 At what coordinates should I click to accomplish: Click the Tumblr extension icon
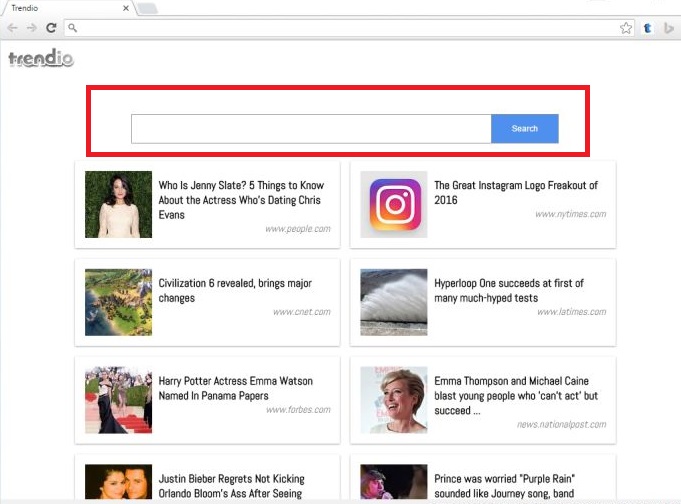pyautogui.click(x=648, y=28)
